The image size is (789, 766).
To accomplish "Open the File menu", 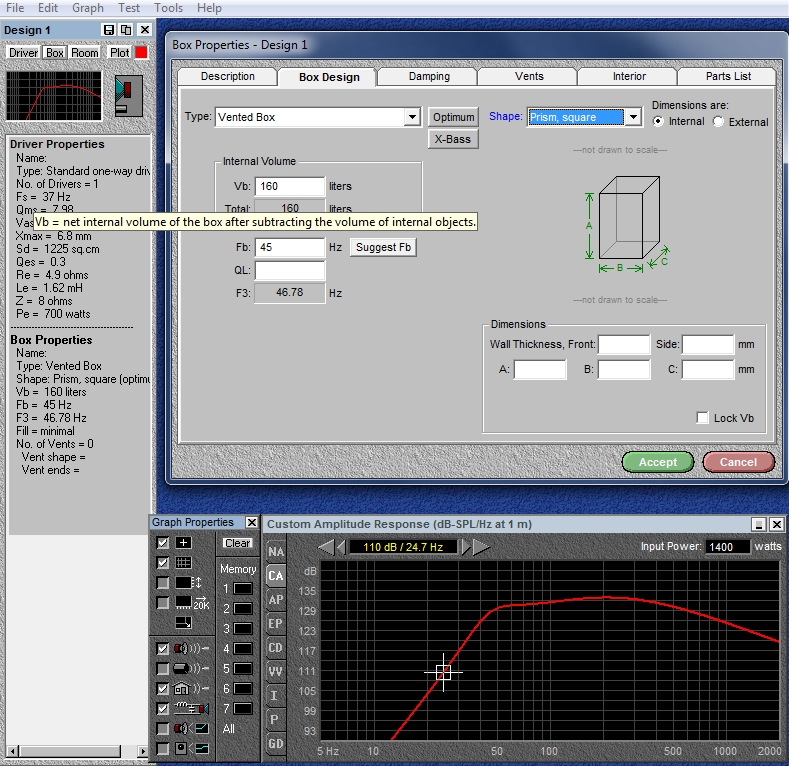I will coord(15,8).
